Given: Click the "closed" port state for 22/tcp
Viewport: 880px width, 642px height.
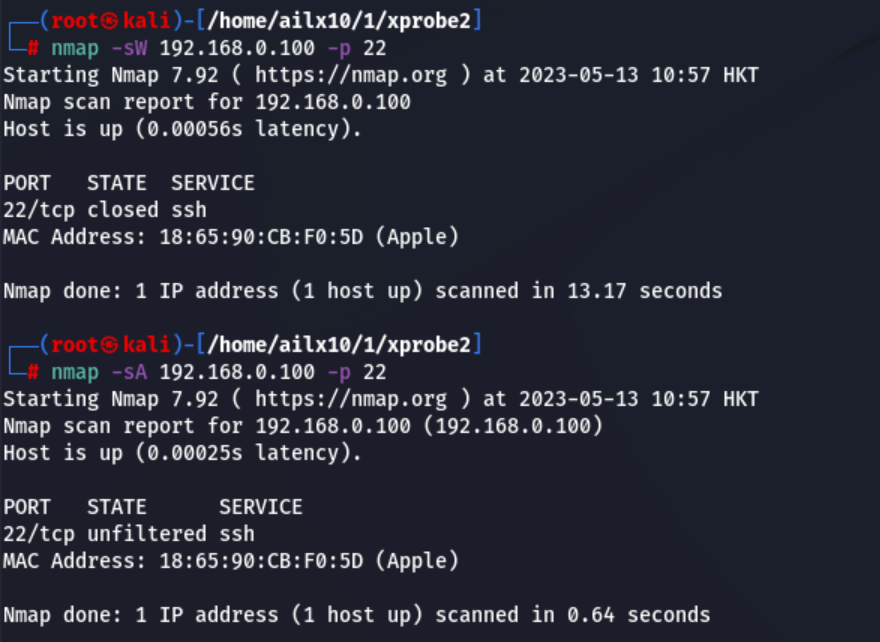Looking at the screenshot, I should point(122,210).
